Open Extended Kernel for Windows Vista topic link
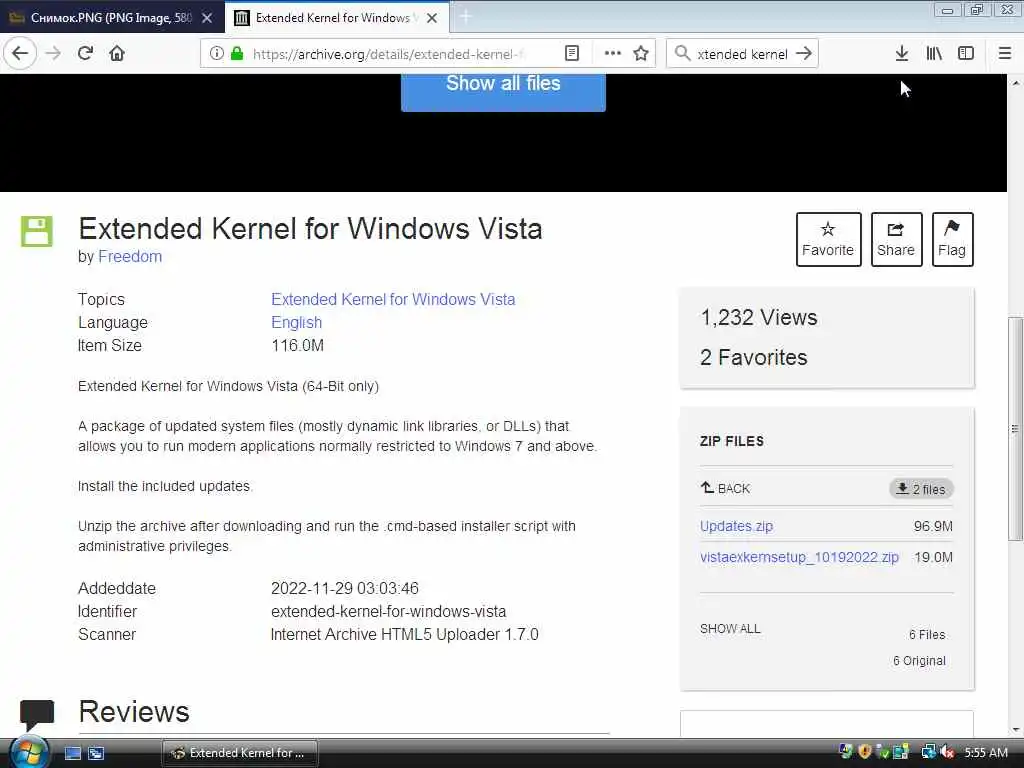The width and height of the screenshot is (1024, 768). click(x=393, y=299)
